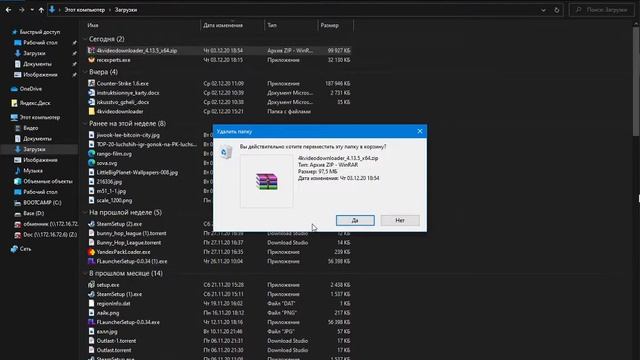The height and width of the screenshot is (360, 640).
Task: Open BOOTCAMP (C:) drive
Action: tap(42, 202)
